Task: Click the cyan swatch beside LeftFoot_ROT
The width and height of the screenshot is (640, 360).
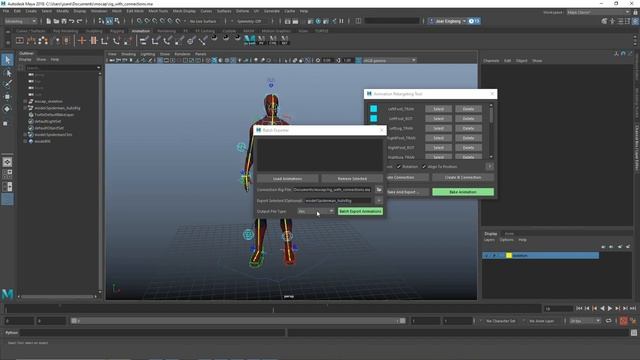Action: click(373, 118)
